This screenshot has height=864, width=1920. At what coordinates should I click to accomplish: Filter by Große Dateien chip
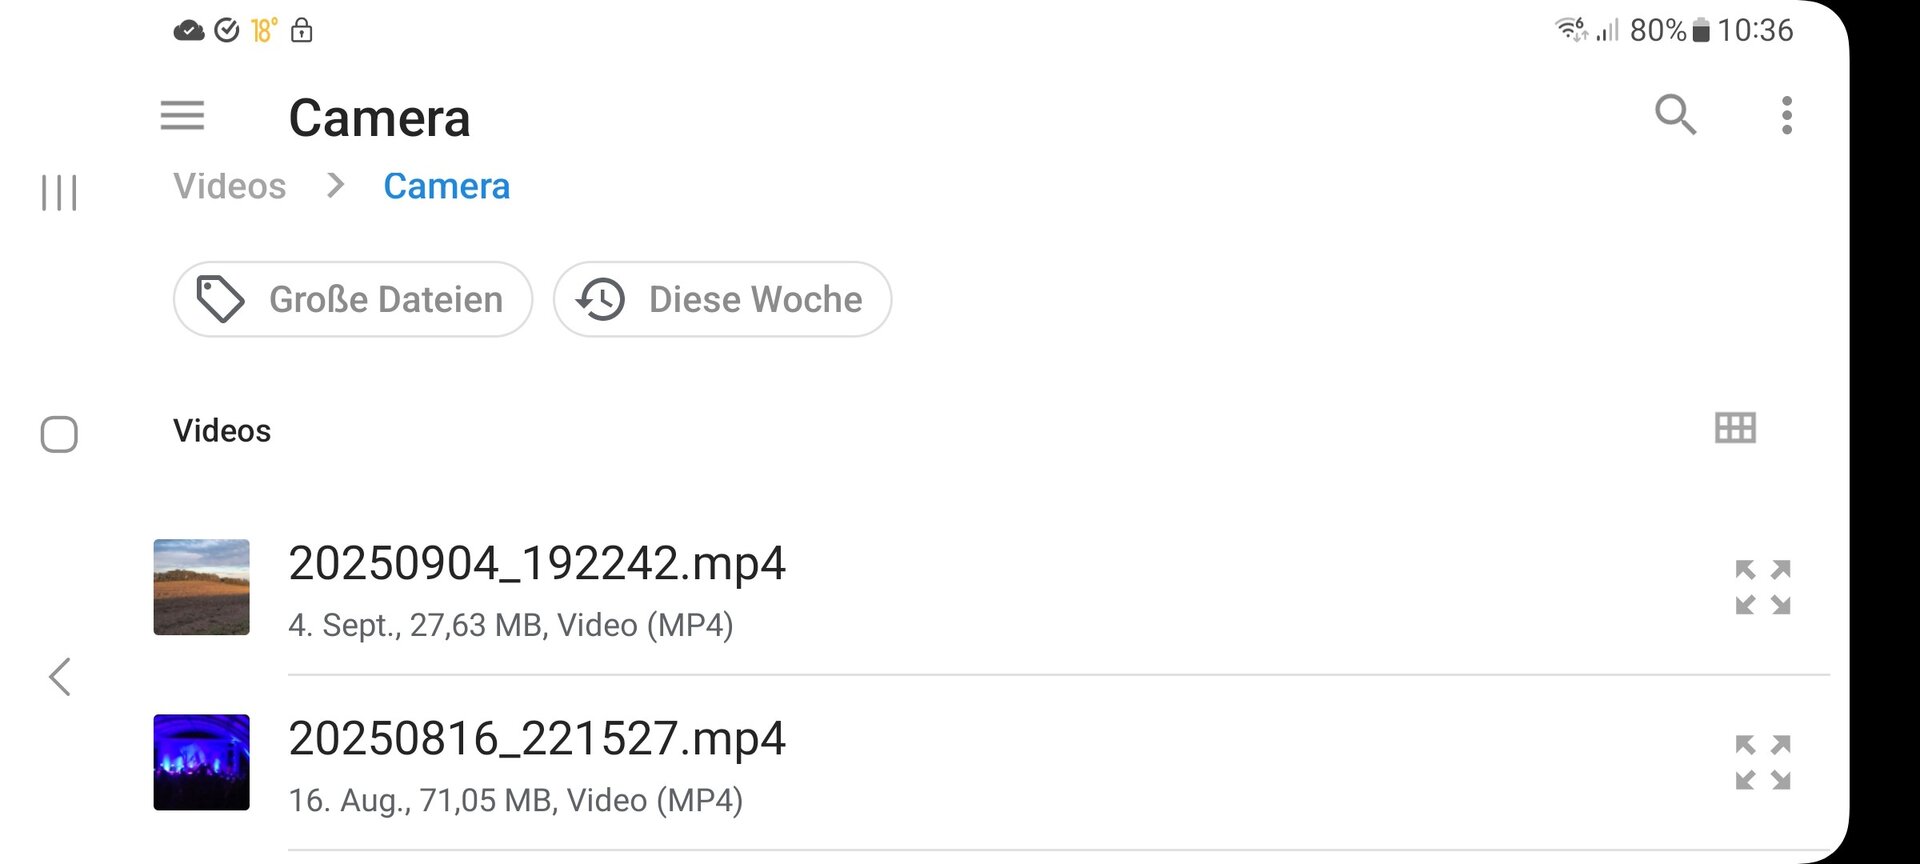(x=353, y=299)
